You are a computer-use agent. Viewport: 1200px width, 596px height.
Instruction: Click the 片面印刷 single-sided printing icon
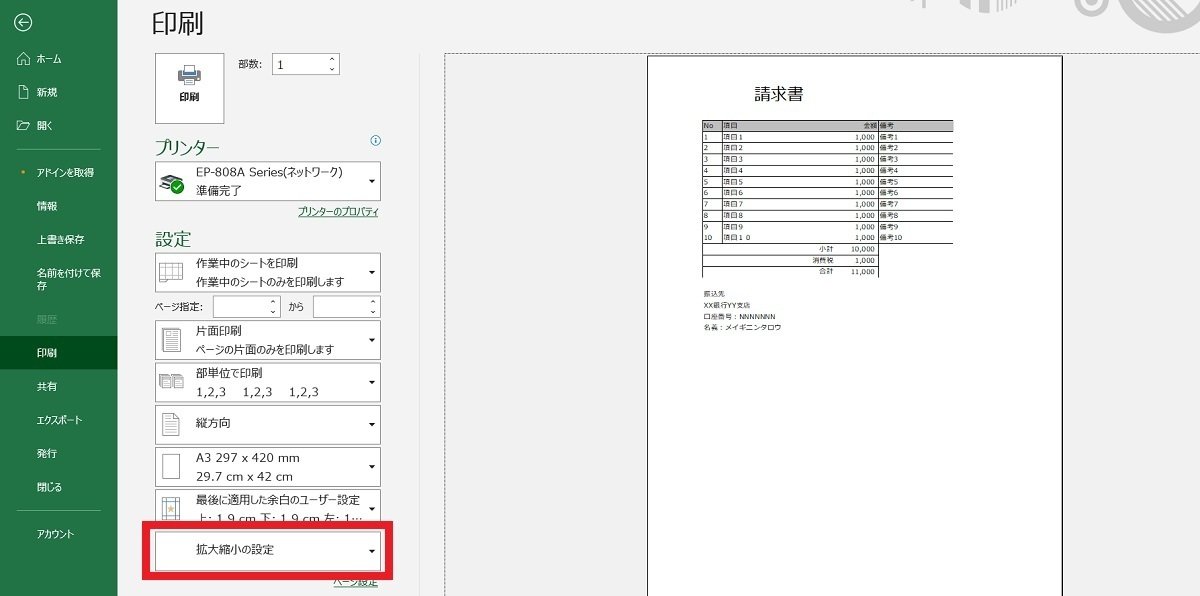pyautogui.click(x=170, y=340)
